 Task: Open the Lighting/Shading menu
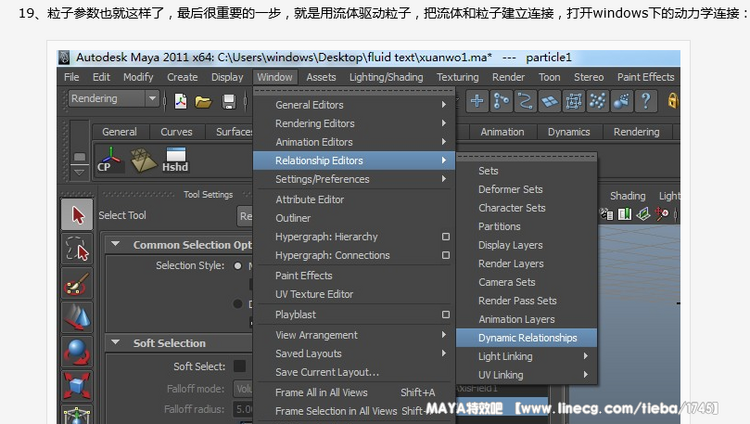[386, 77]
